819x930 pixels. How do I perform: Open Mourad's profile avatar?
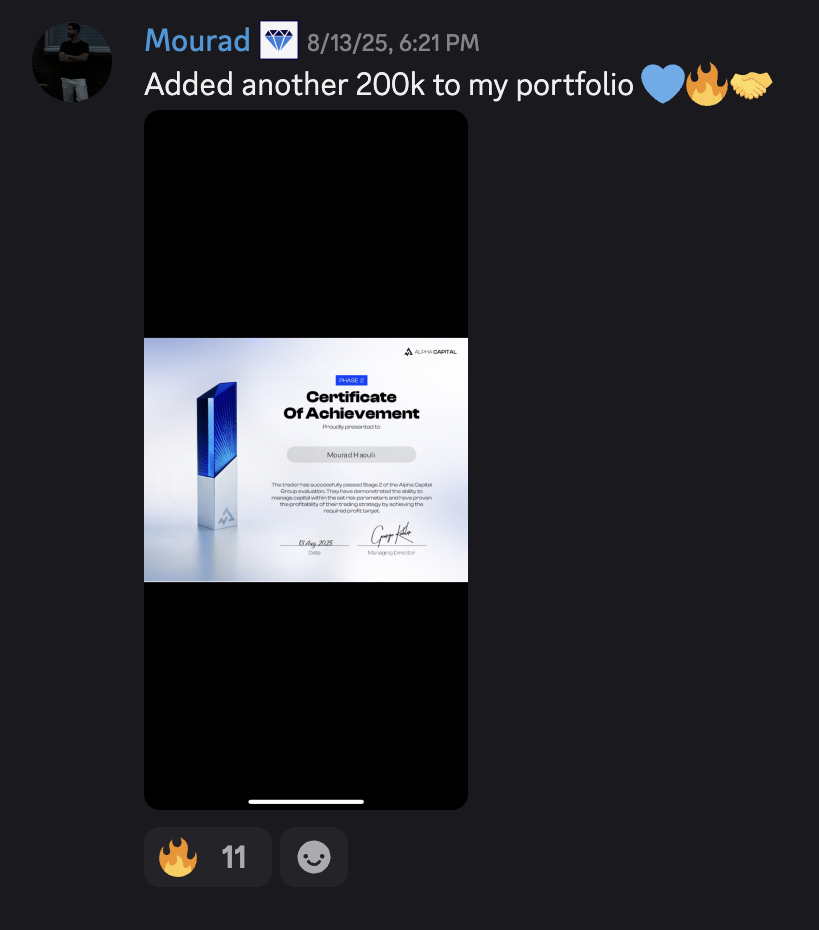pos(72,62)
